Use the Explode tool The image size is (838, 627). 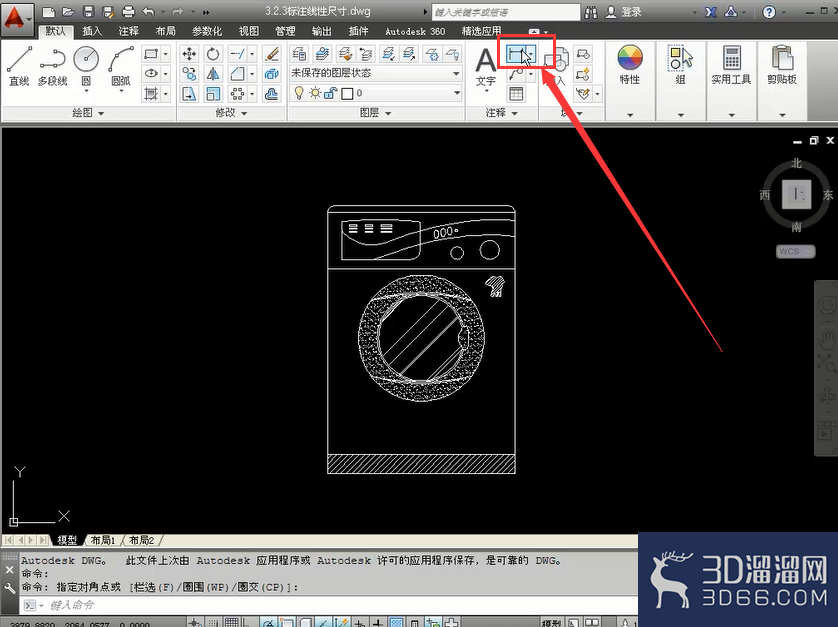pos(271,73)
